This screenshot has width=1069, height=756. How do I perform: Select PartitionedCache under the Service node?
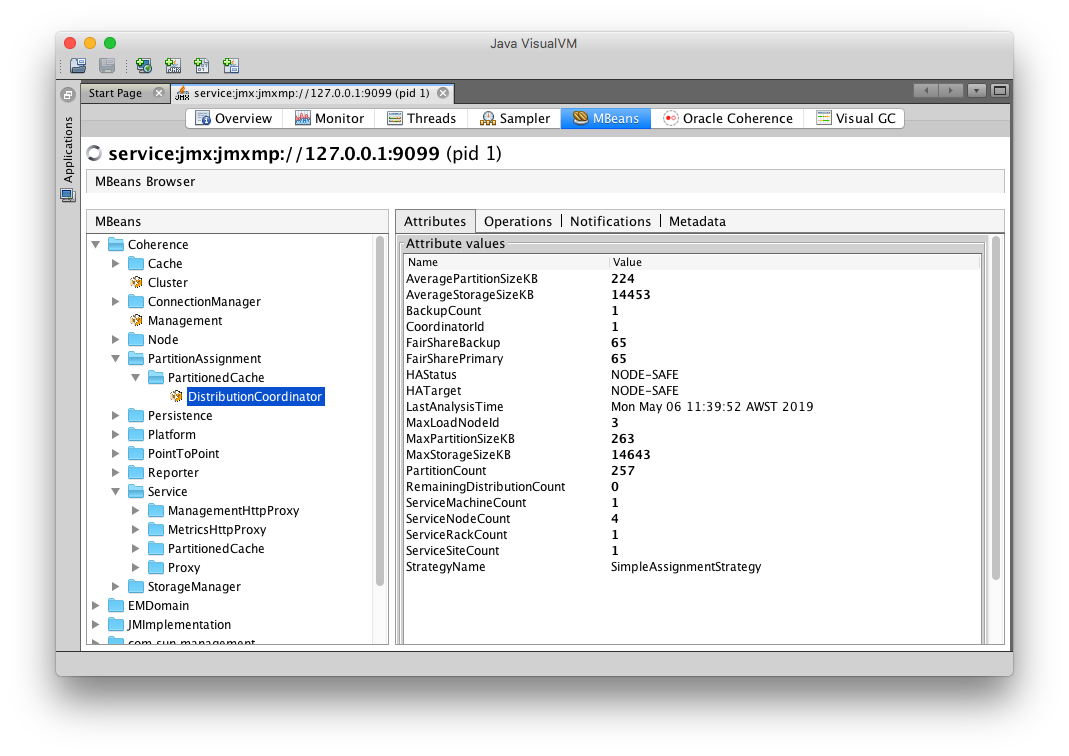click(216, 549)
